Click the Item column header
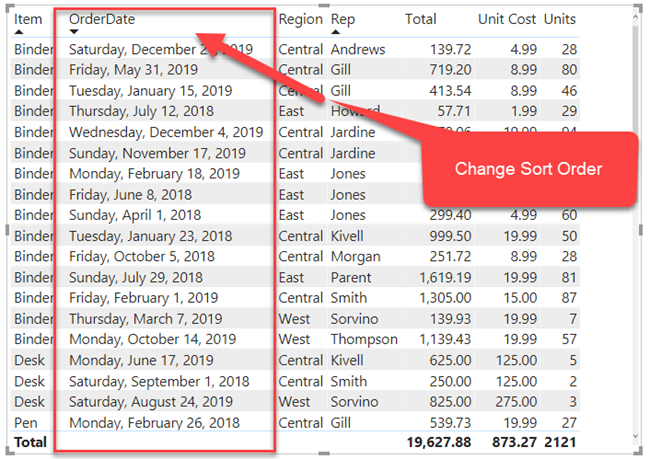The height and width of the screenshot is (459, 650). coord(28,19)
